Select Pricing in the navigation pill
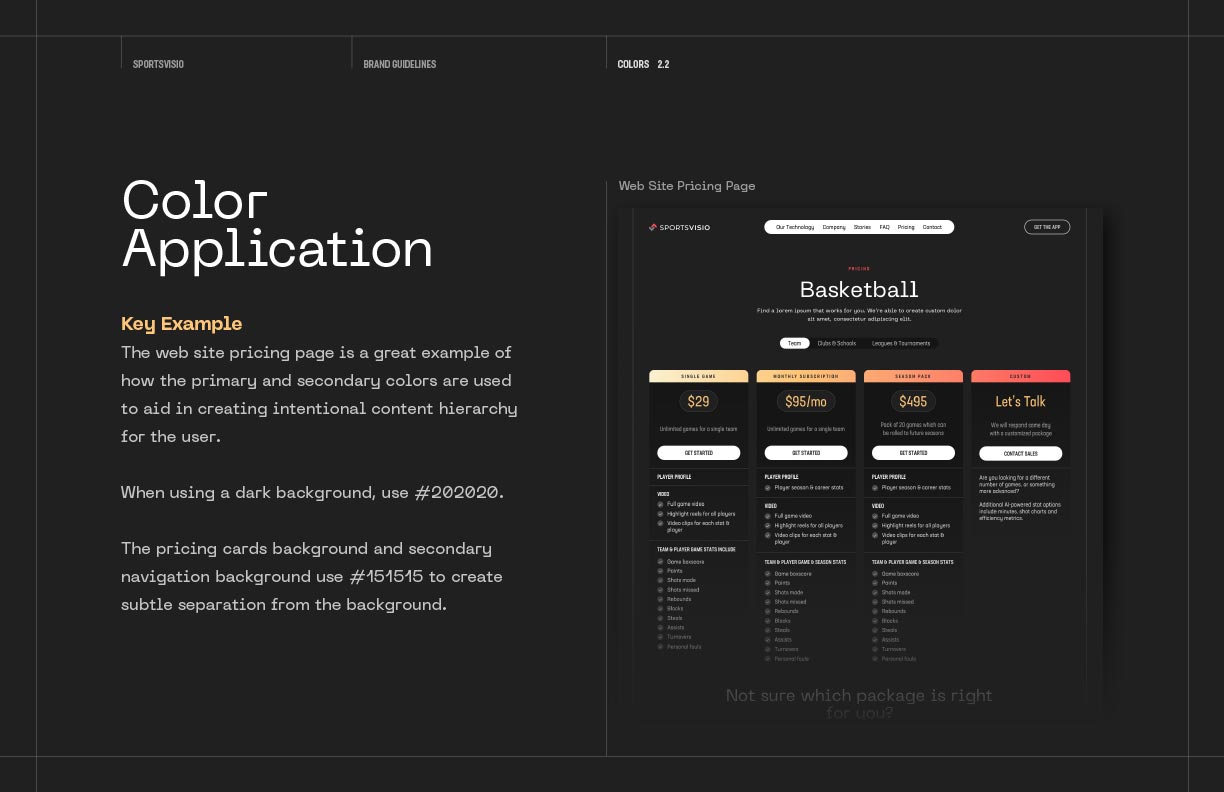The image size is (1224, 792). coord(906,227)
